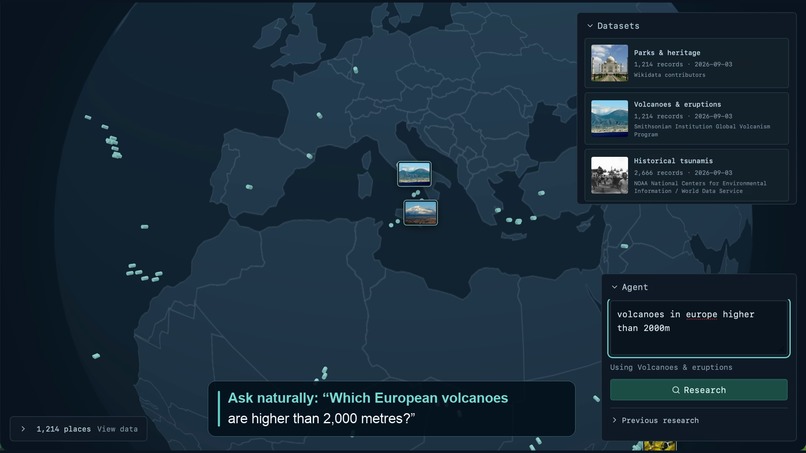806x453 pixels.
Task: Expand the Previous research section
Action: point(655,420)
